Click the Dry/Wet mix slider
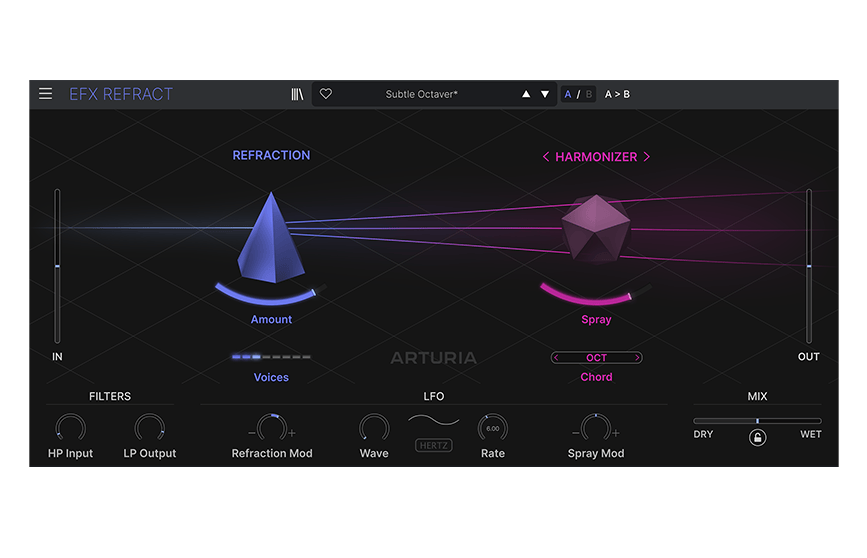 [757, 421]
